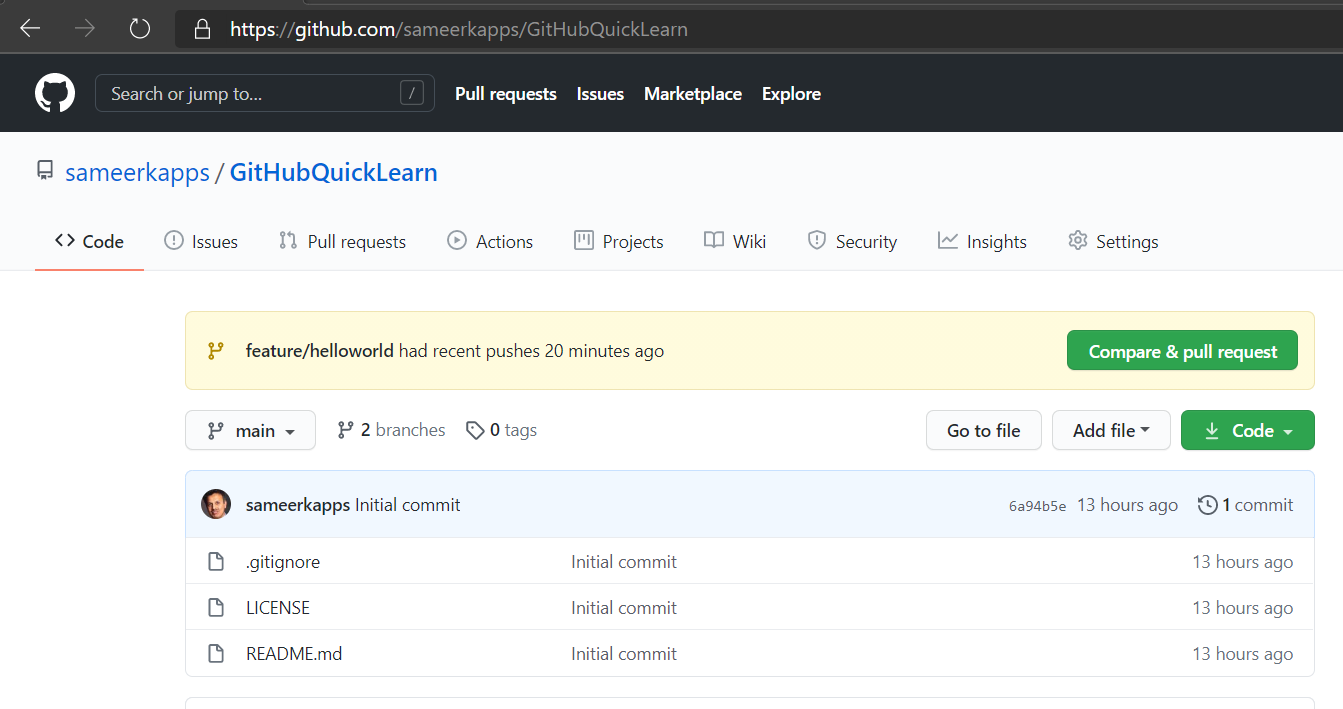This screenshot has height=709, width=1343.
Task: Click the browser back arrow
Action: click(x=30, y=27)
